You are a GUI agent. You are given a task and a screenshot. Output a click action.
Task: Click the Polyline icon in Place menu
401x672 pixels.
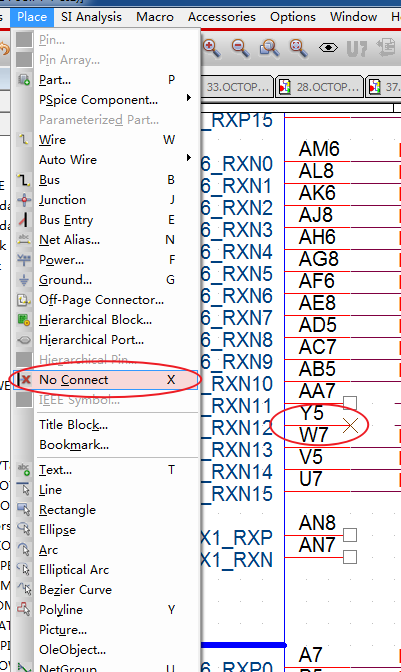[24, 609]
